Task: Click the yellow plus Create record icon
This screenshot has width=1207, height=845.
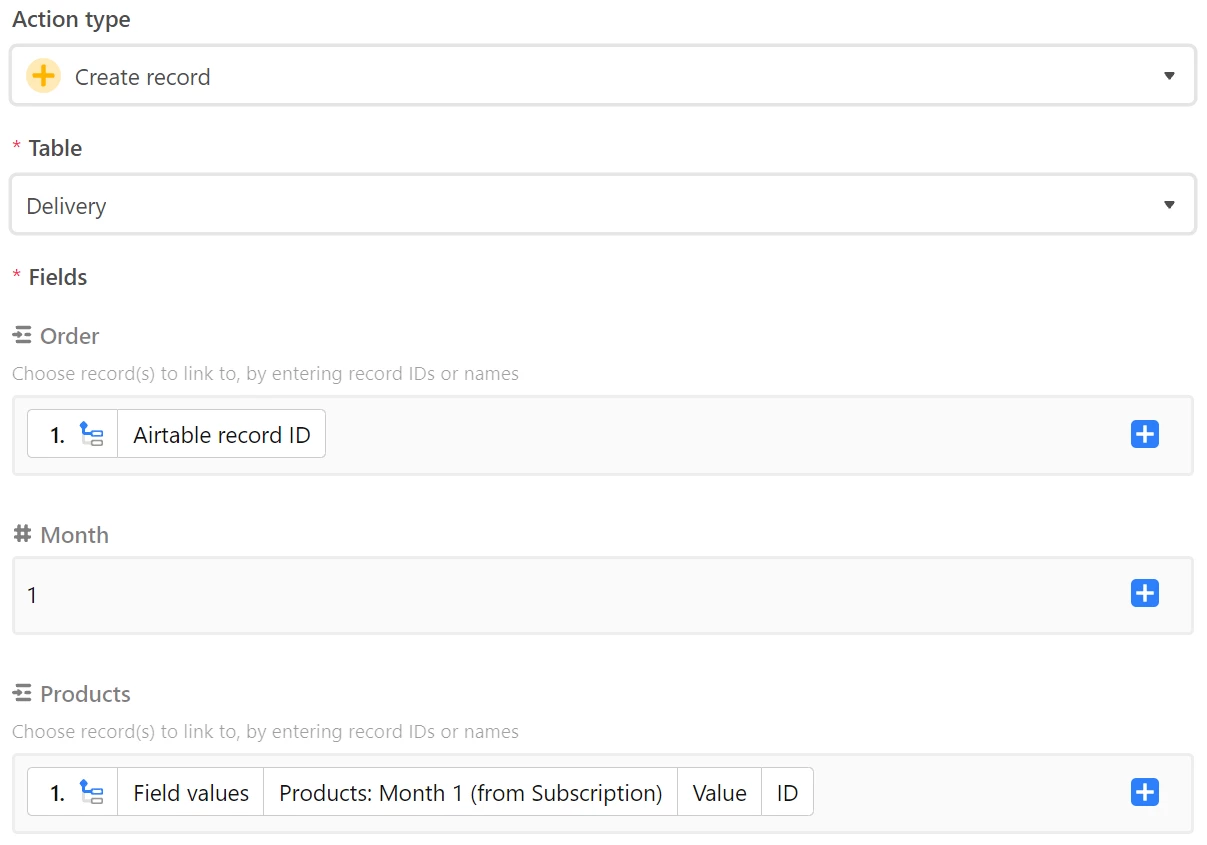Action: [x=43, y=76]
